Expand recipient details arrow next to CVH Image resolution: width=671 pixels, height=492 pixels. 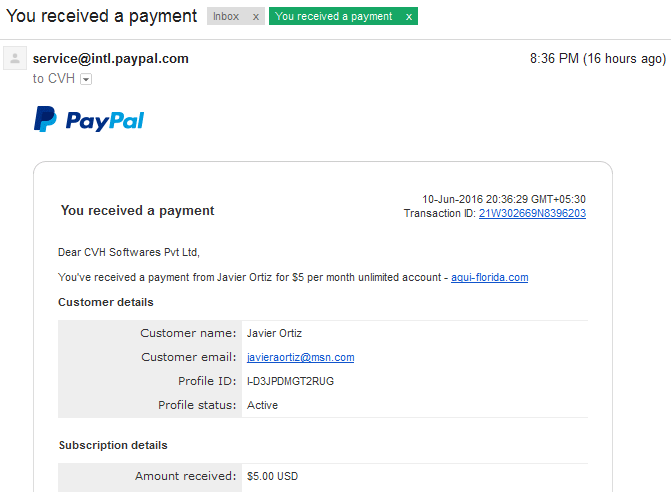pyautogui.click(x=86, y=79)
